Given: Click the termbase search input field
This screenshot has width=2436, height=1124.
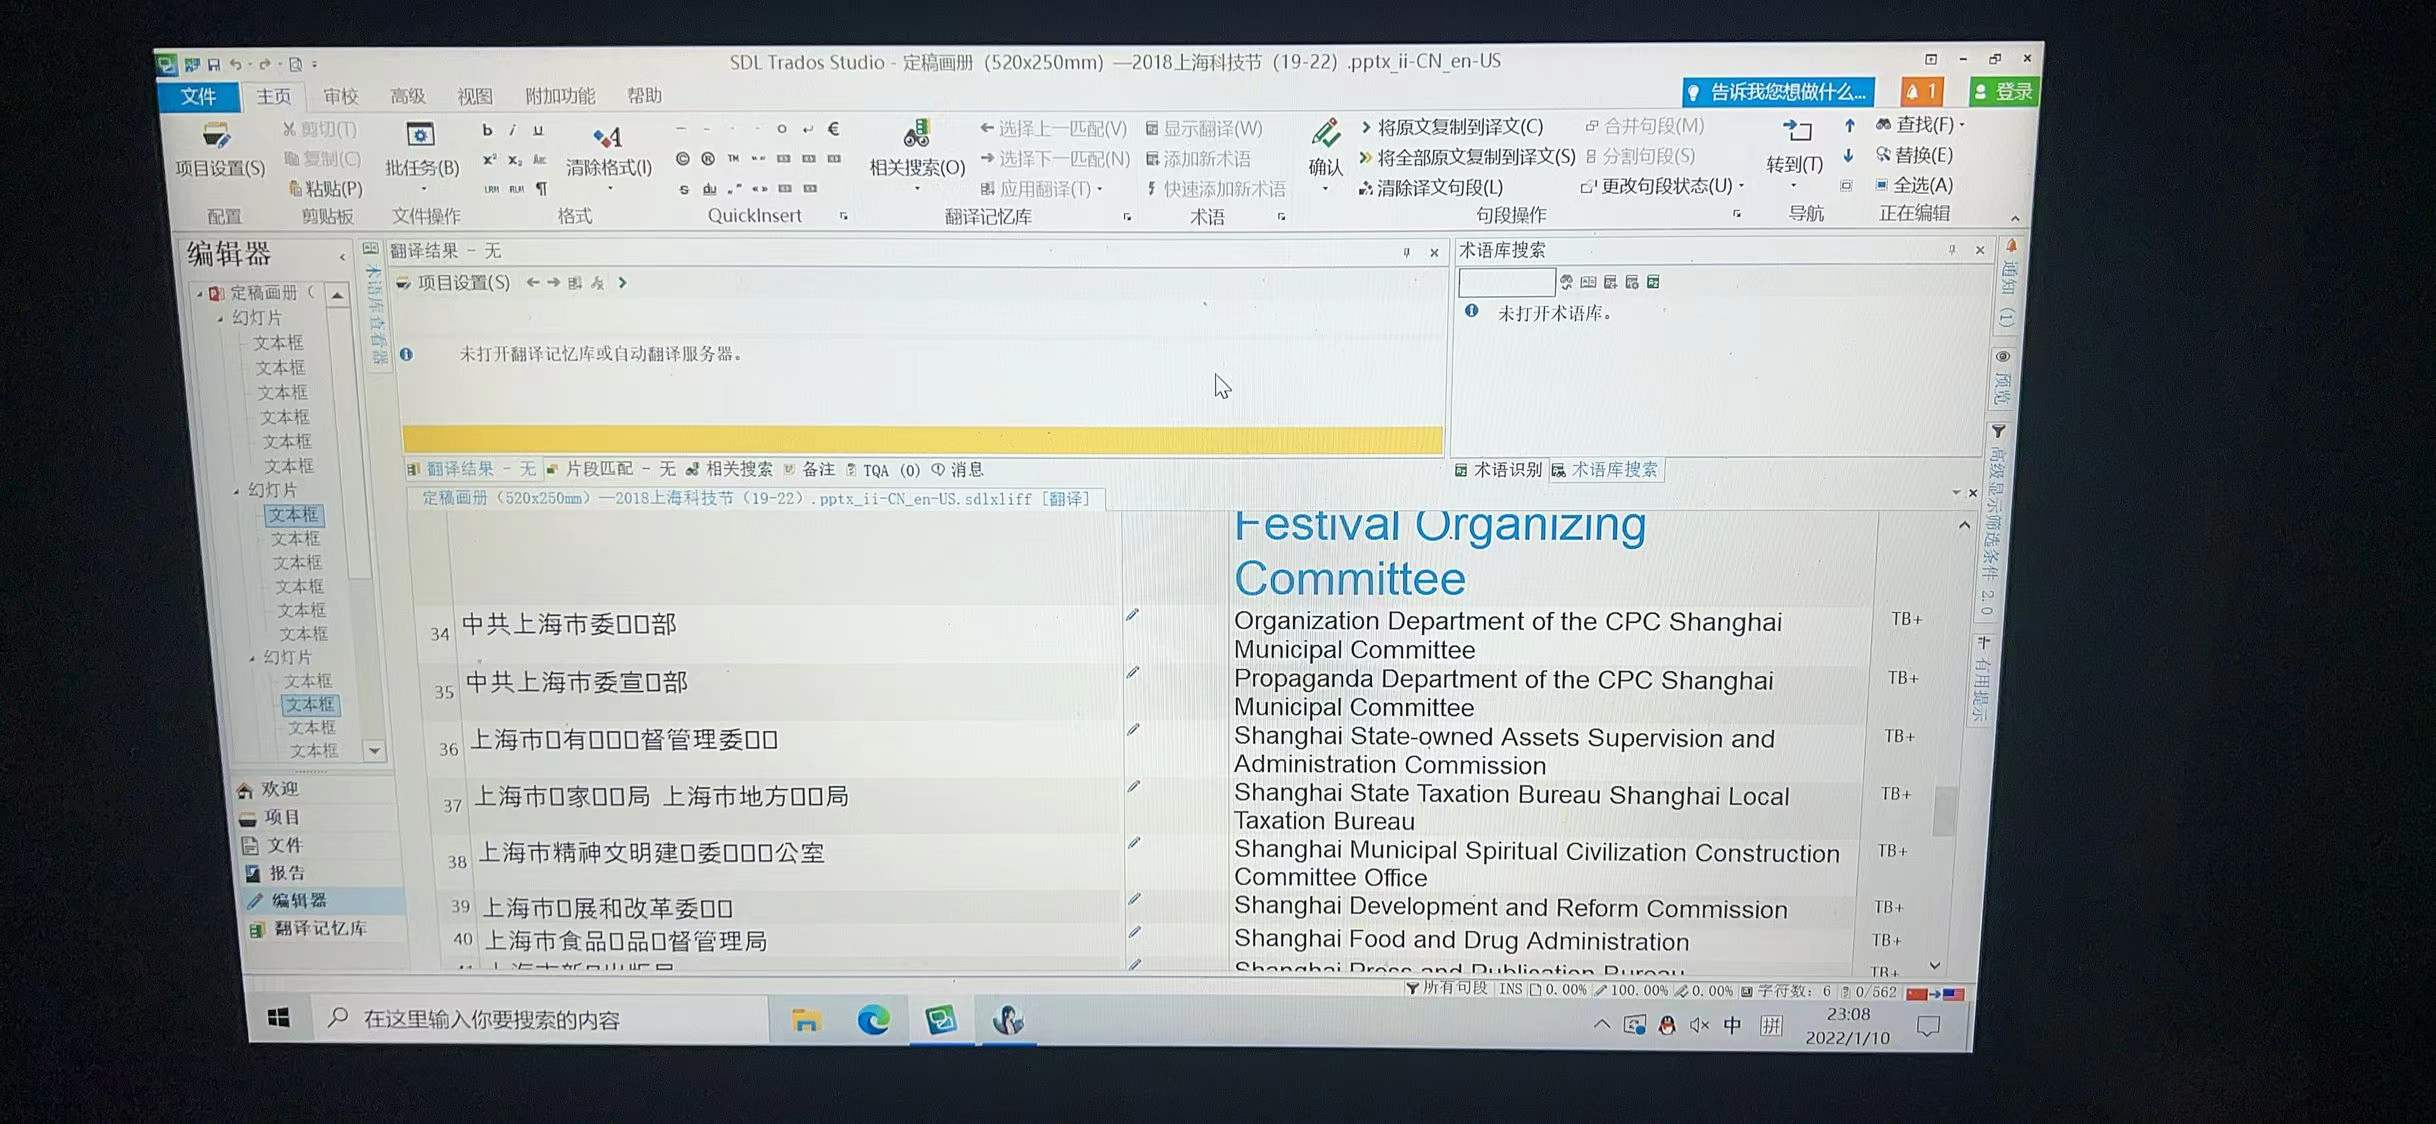Looking at the screenshot, I should point(1506,282).
